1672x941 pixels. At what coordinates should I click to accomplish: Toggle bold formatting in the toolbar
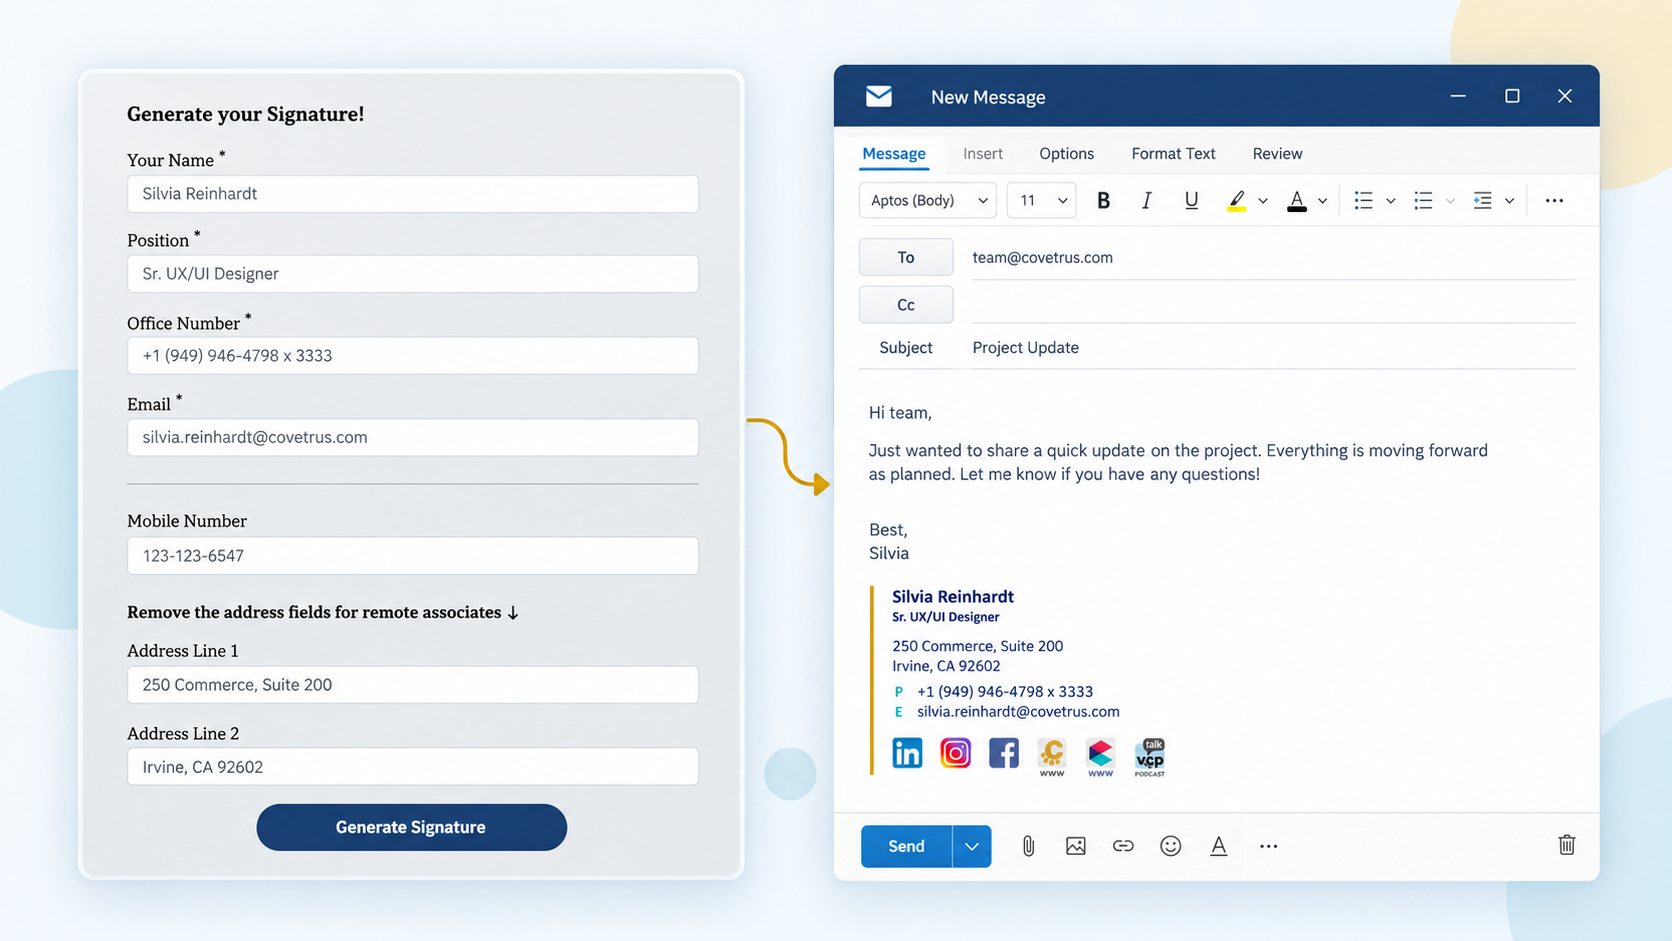pyautogui.click(x=1103, y=201)
